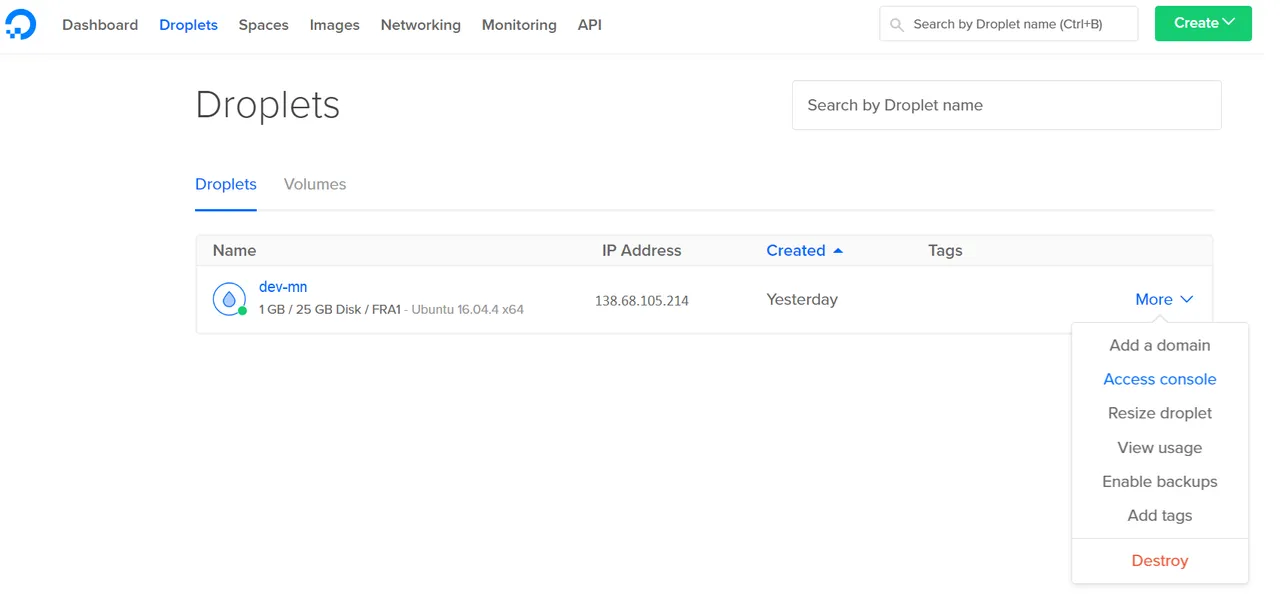Click the IP Address column header
This screenshot has width=1280, height=608.
tap(642, 251)
